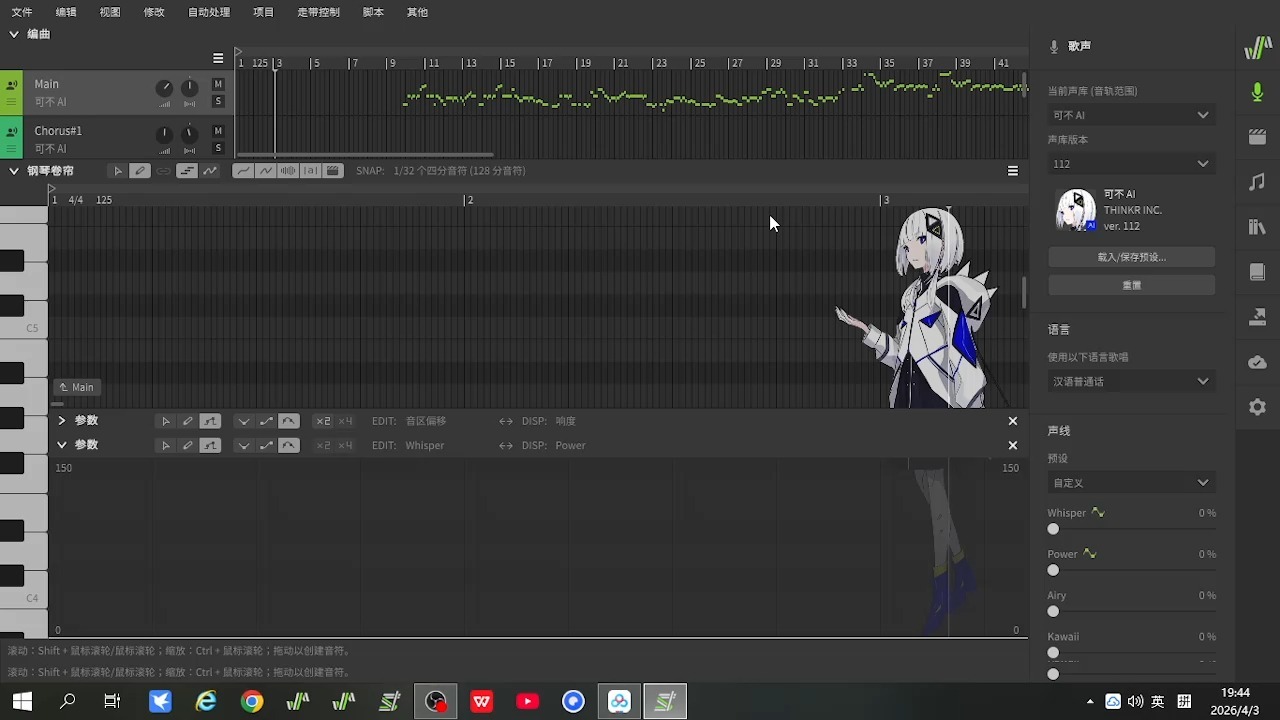Open the Note properties music-note panel
This screenshot has height=720, width=1280.
pos(1257,182)
